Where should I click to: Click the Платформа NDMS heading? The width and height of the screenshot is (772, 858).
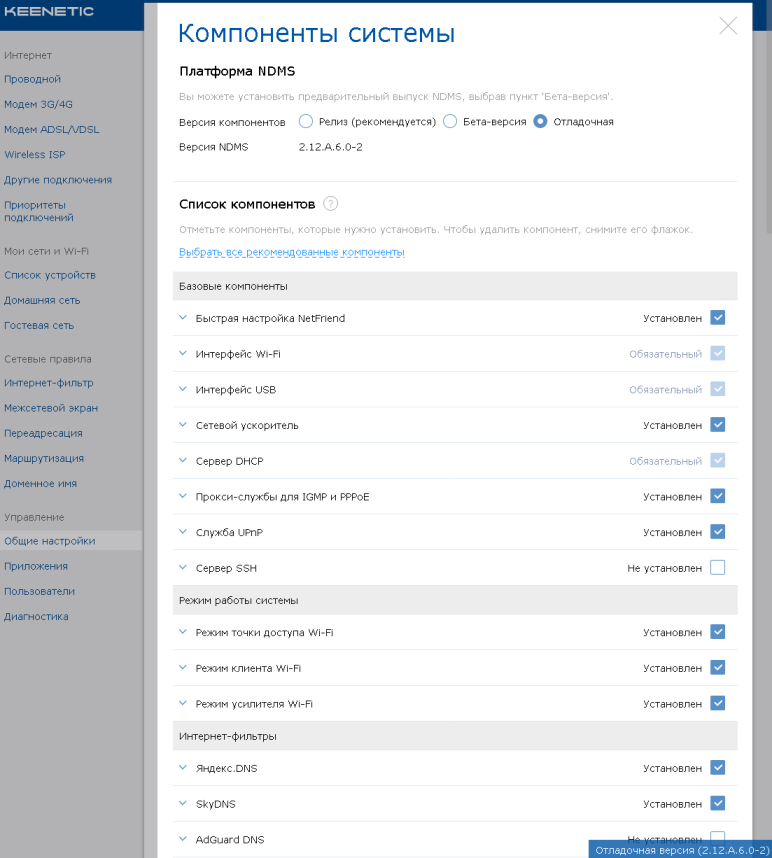coord(237,71)
